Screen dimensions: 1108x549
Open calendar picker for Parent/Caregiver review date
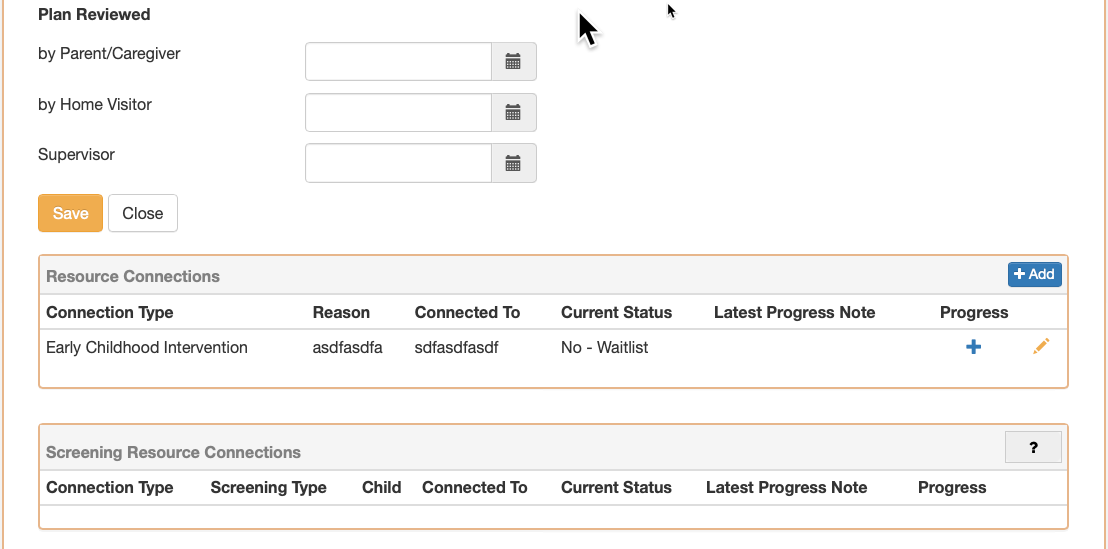514,61
